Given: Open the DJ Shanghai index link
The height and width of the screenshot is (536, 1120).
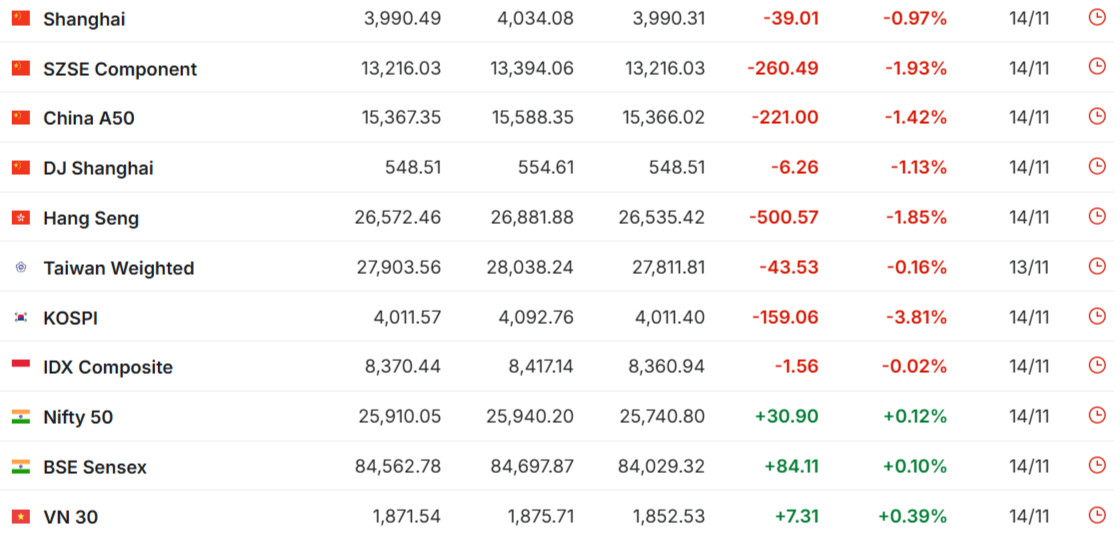Looking at the screenshot, I should pos(98,168).
